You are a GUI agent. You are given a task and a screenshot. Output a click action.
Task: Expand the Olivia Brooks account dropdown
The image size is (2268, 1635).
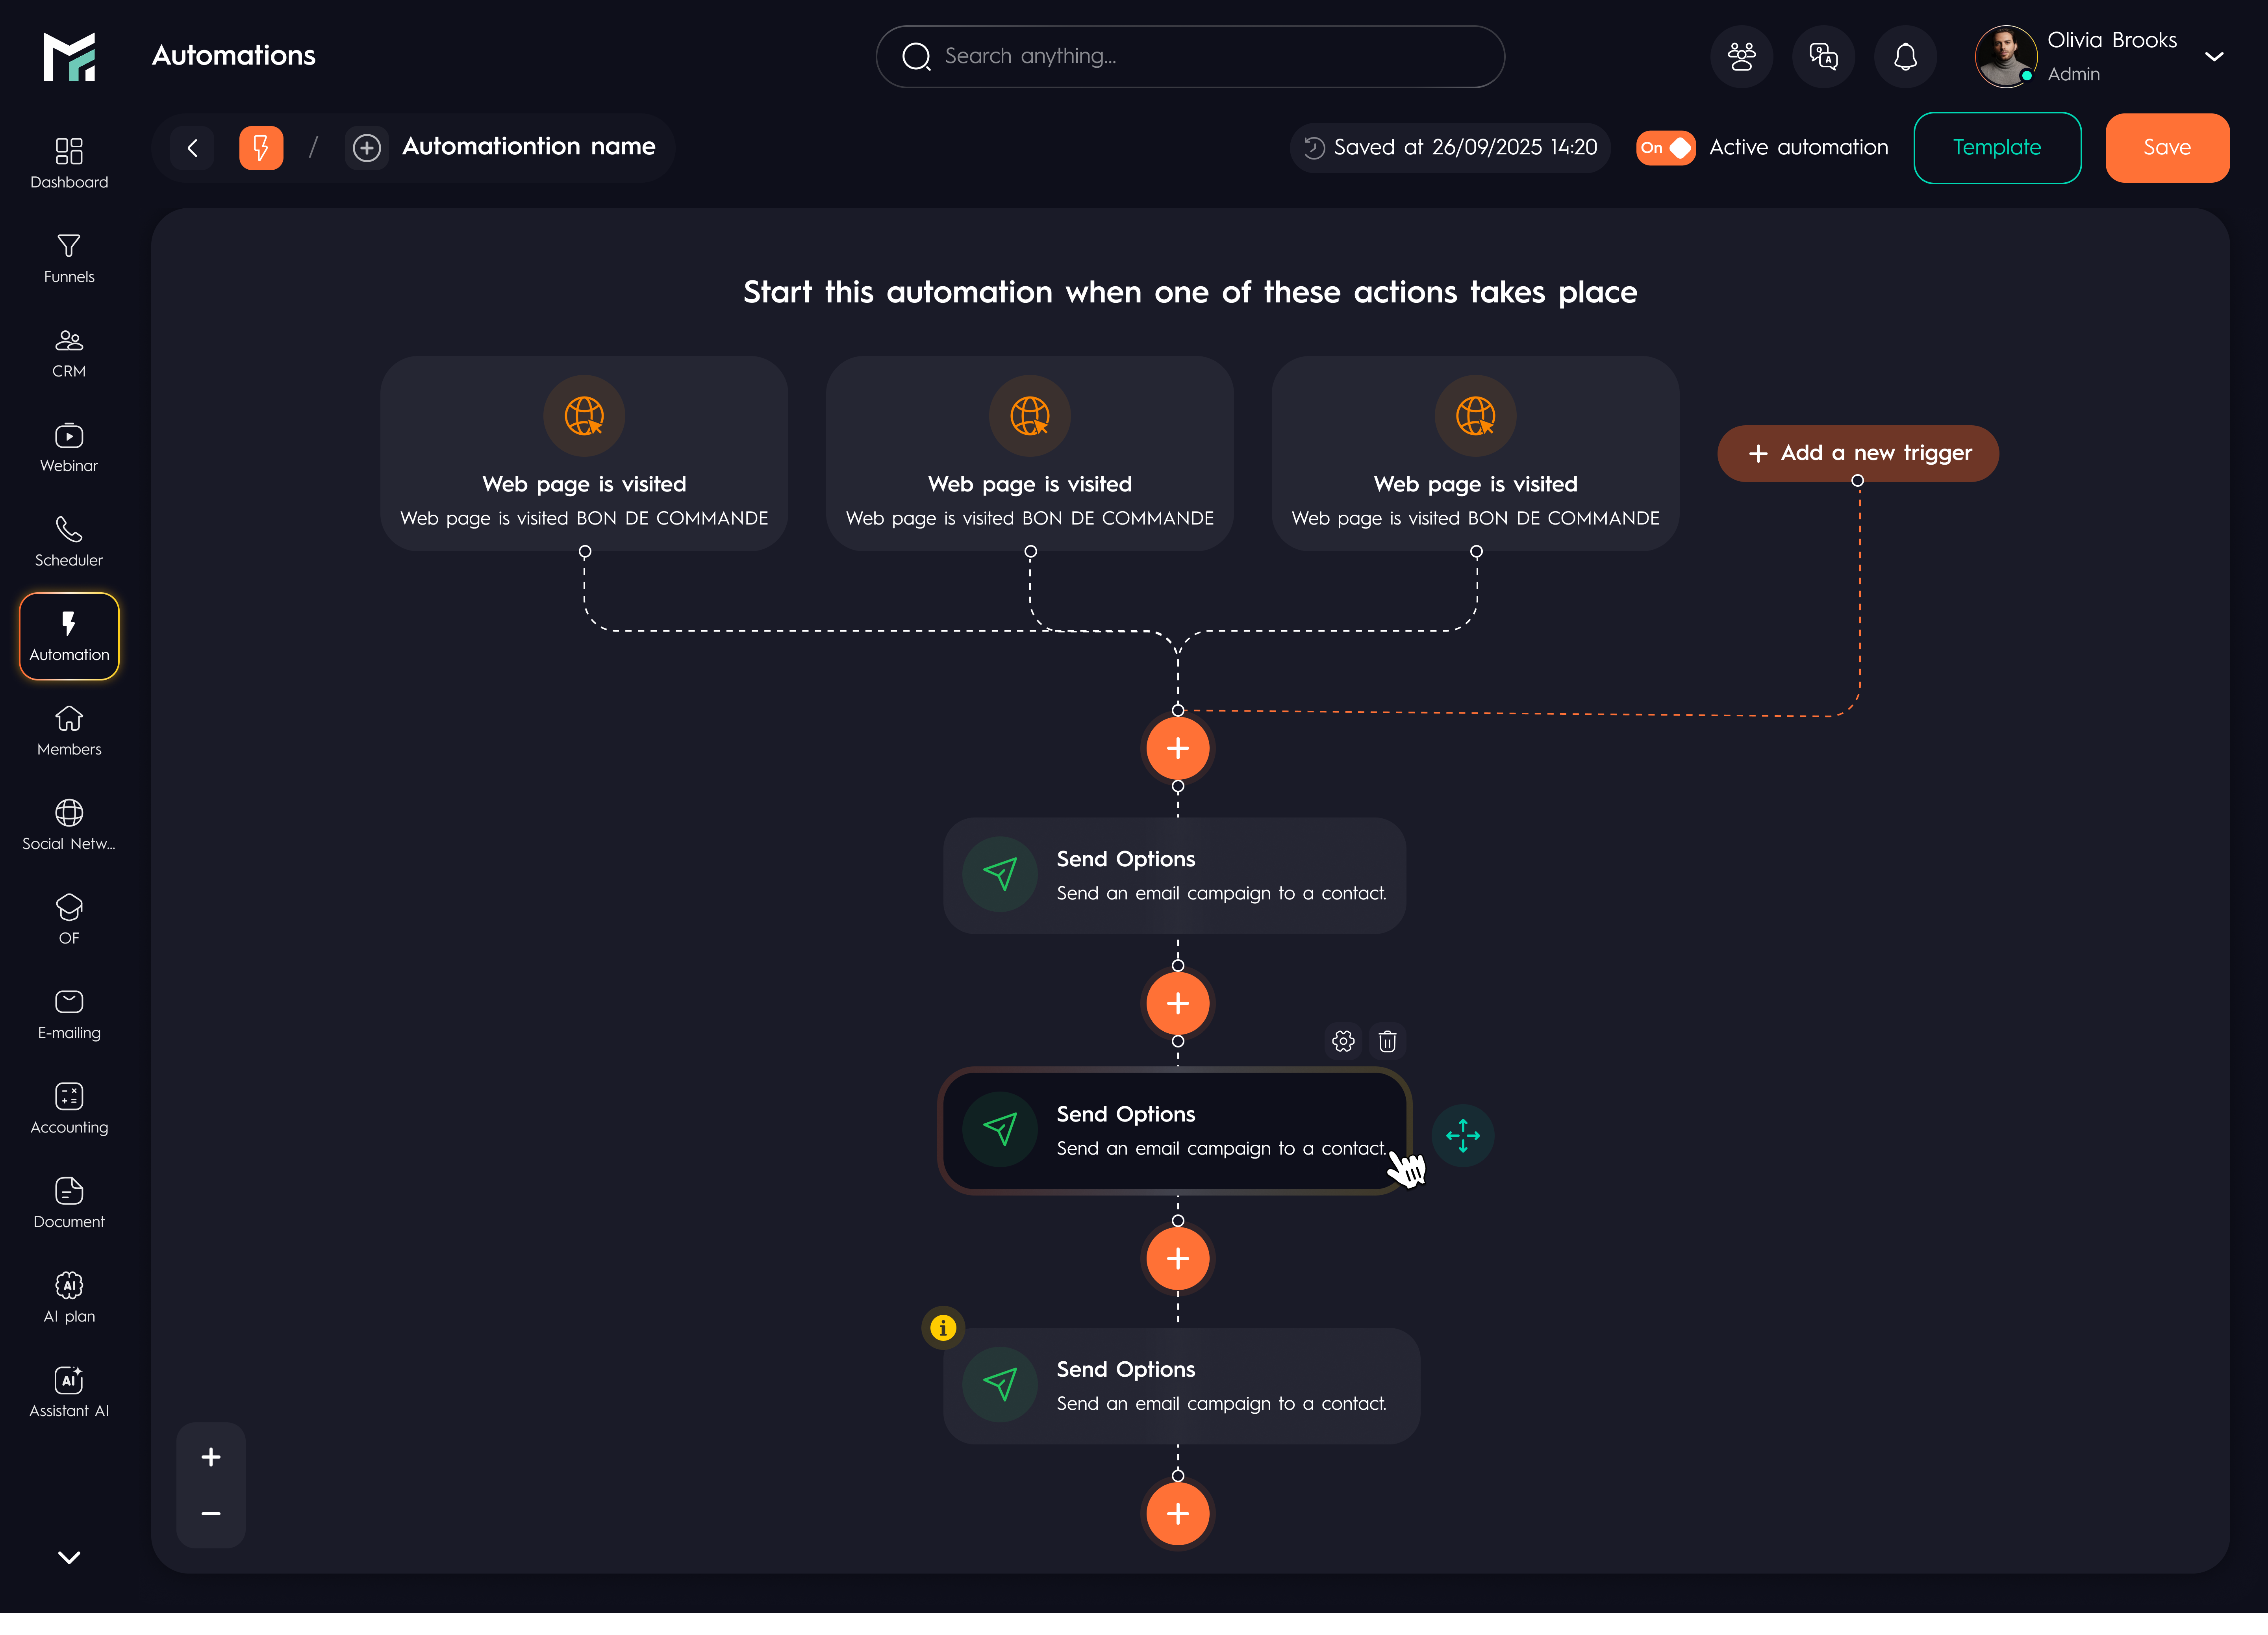coord(2214,57)
